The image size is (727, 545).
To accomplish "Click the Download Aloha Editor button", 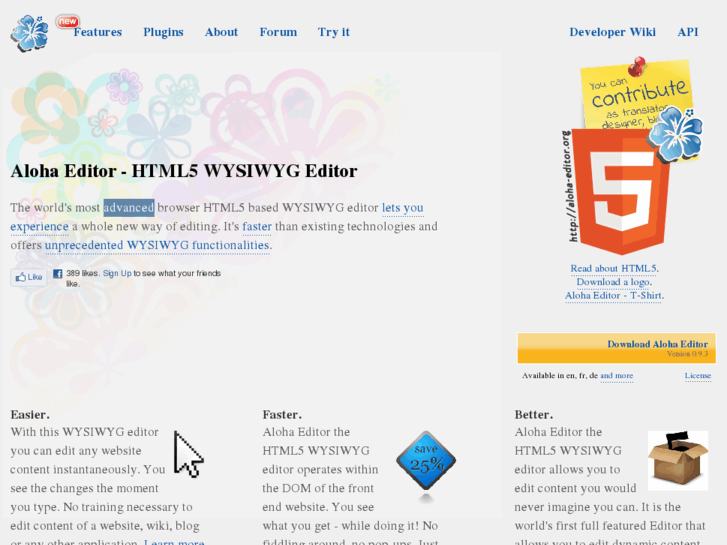I will [x=617, y=348].
